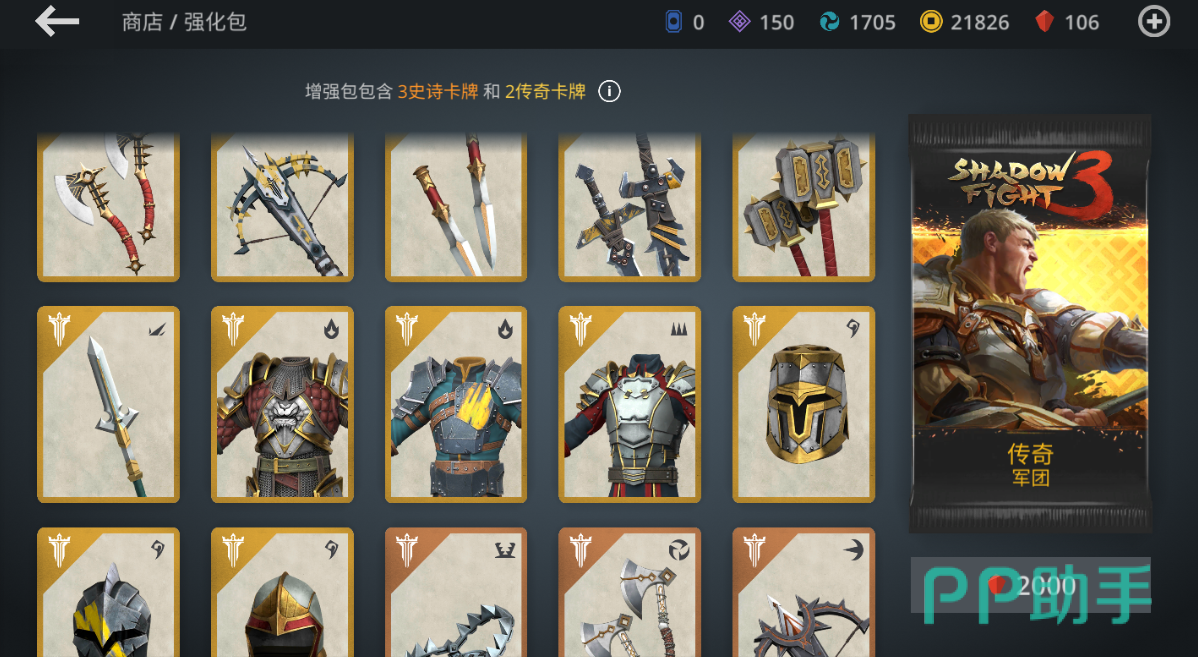Tap the gold coin balance icon
1198x657 pixels.
click(931, 21)
